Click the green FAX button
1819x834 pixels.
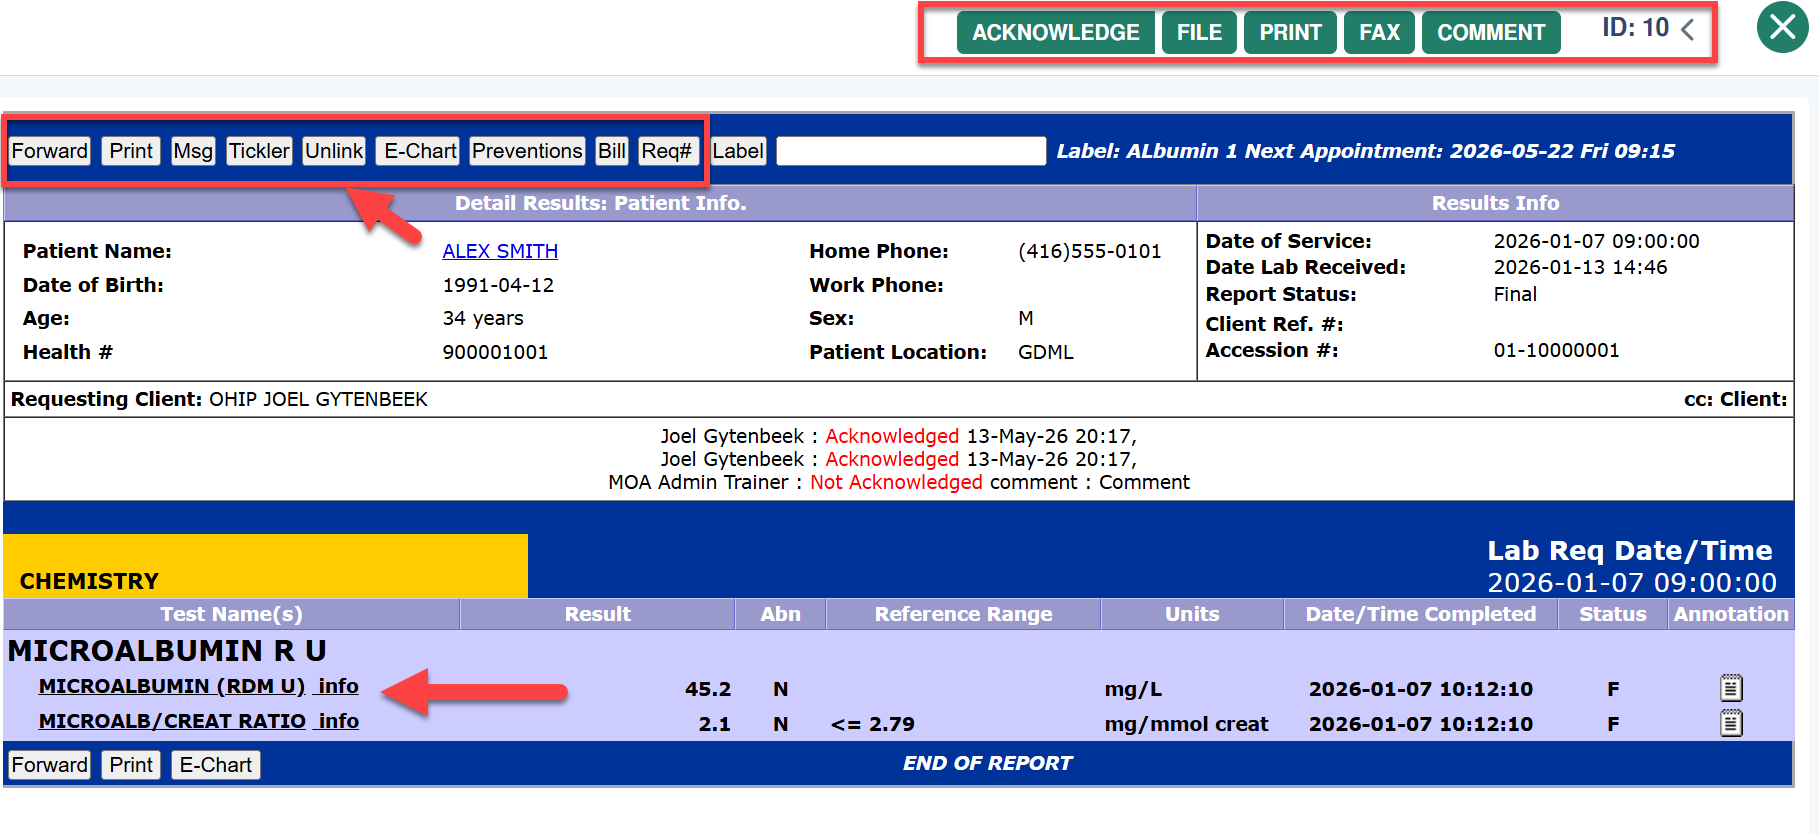pos(1379,33)
